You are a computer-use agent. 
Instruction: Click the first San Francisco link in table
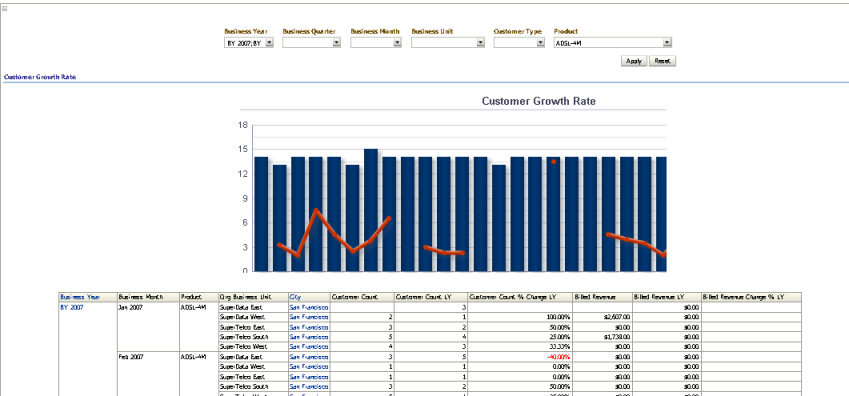309,307
